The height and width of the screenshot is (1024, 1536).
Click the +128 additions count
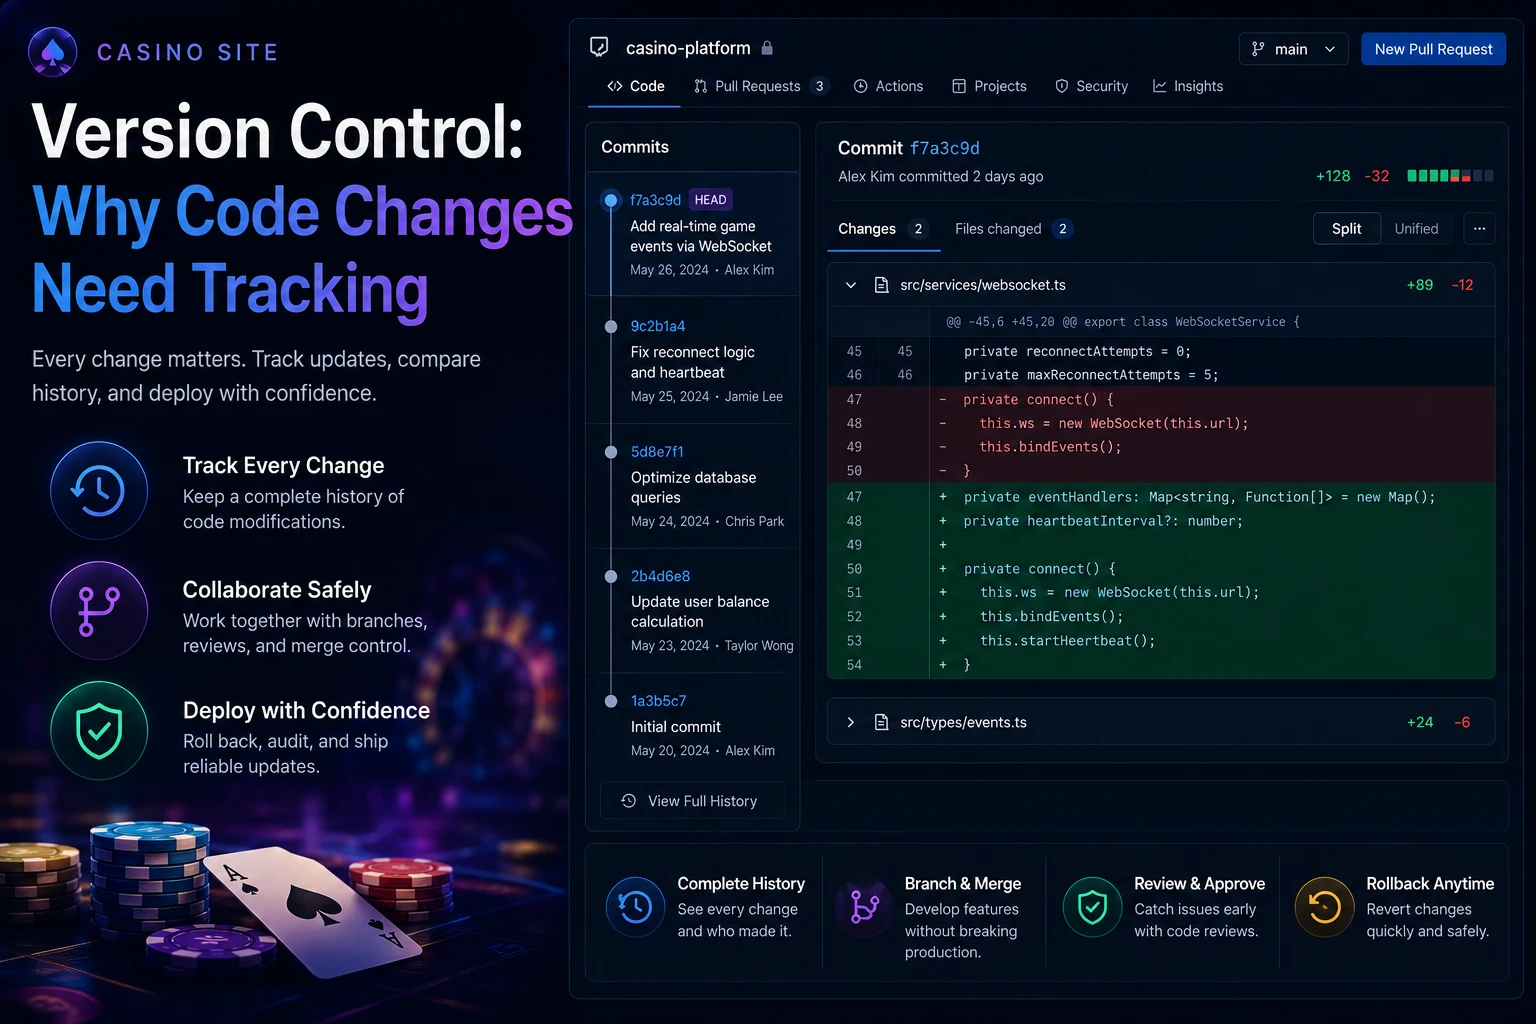click(1333, 176)
